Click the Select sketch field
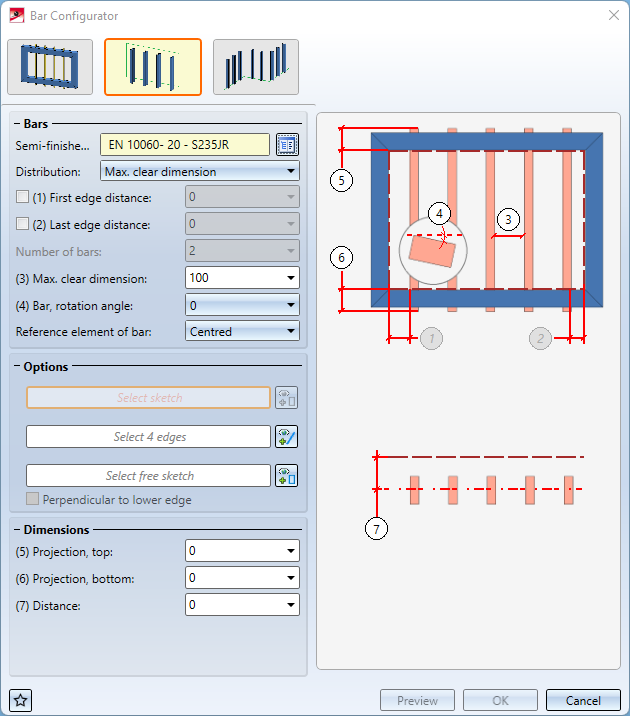The height and width of the screenshot is (716, 630). pyautogui.click(x=149, y=397)
